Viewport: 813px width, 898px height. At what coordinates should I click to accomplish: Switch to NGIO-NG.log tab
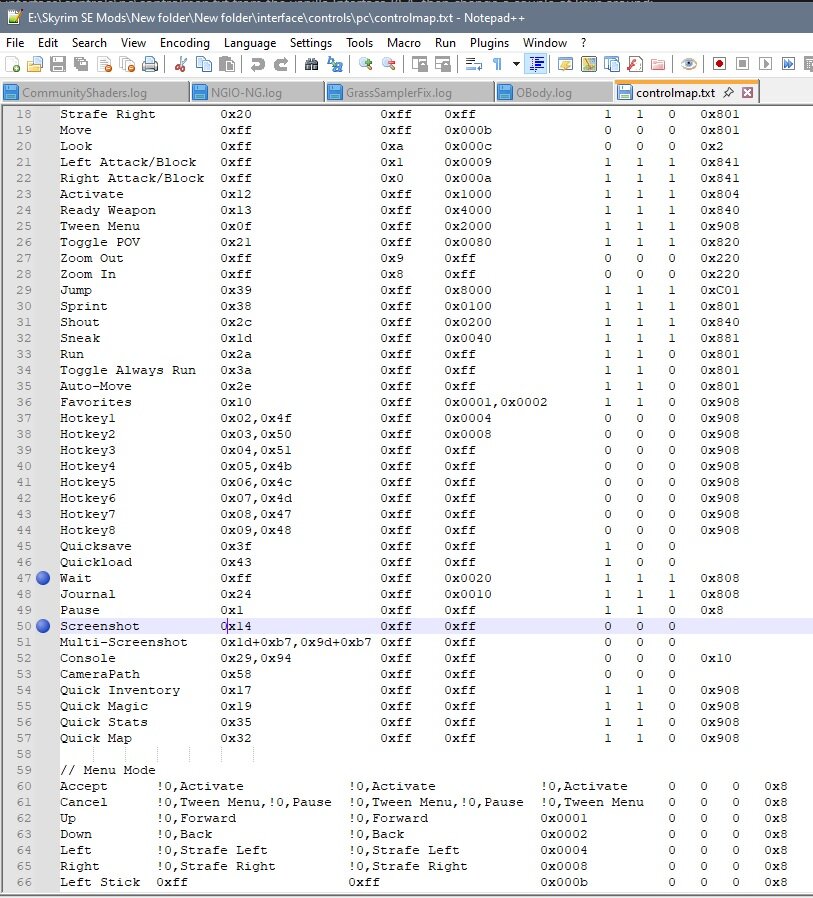click(x=257, y=93)
